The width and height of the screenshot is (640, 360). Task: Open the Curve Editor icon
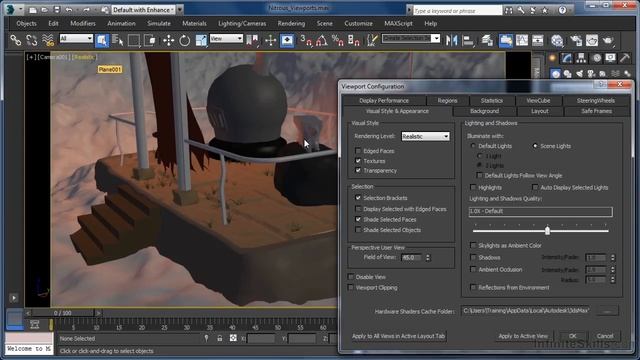(522, 40)
